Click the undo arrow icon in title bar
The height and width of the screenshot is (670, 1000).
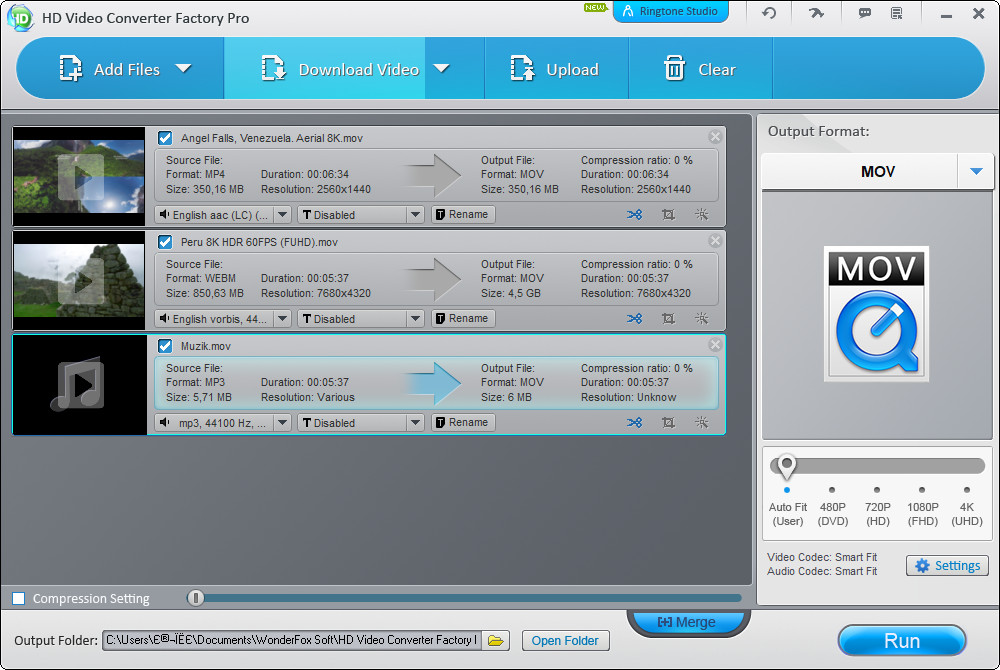(x=769, y=13)
